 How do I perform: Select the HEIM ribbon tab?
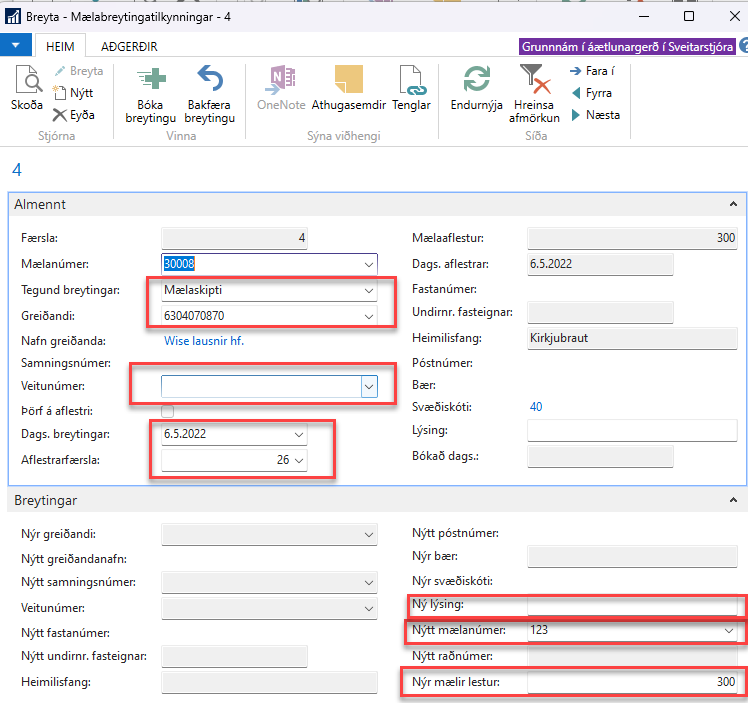point(60,46)
